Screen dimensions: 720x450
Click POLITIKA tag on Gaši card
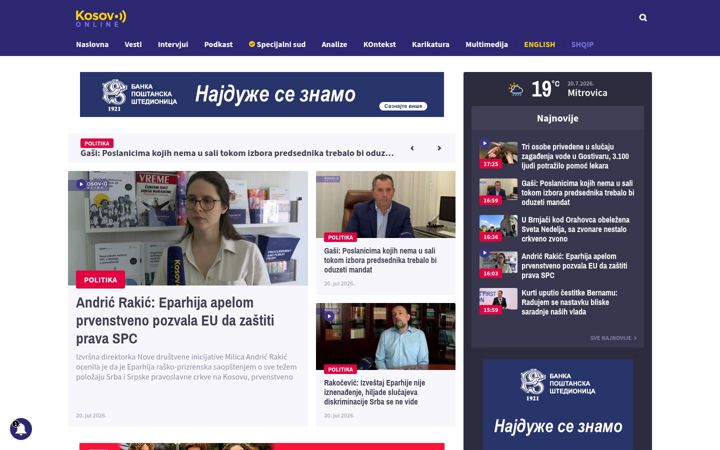click(x=340, y=237)
